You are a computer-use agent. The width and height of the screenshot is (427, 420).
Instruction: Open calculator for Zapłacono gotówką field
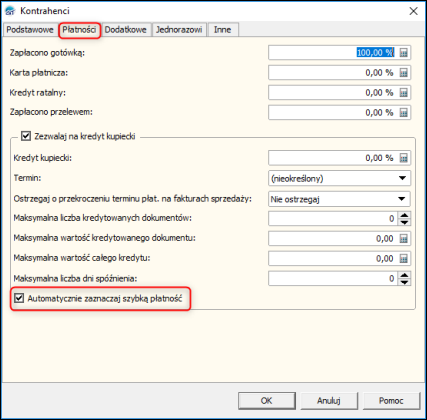pyautogui.click(x=403, y=53)
